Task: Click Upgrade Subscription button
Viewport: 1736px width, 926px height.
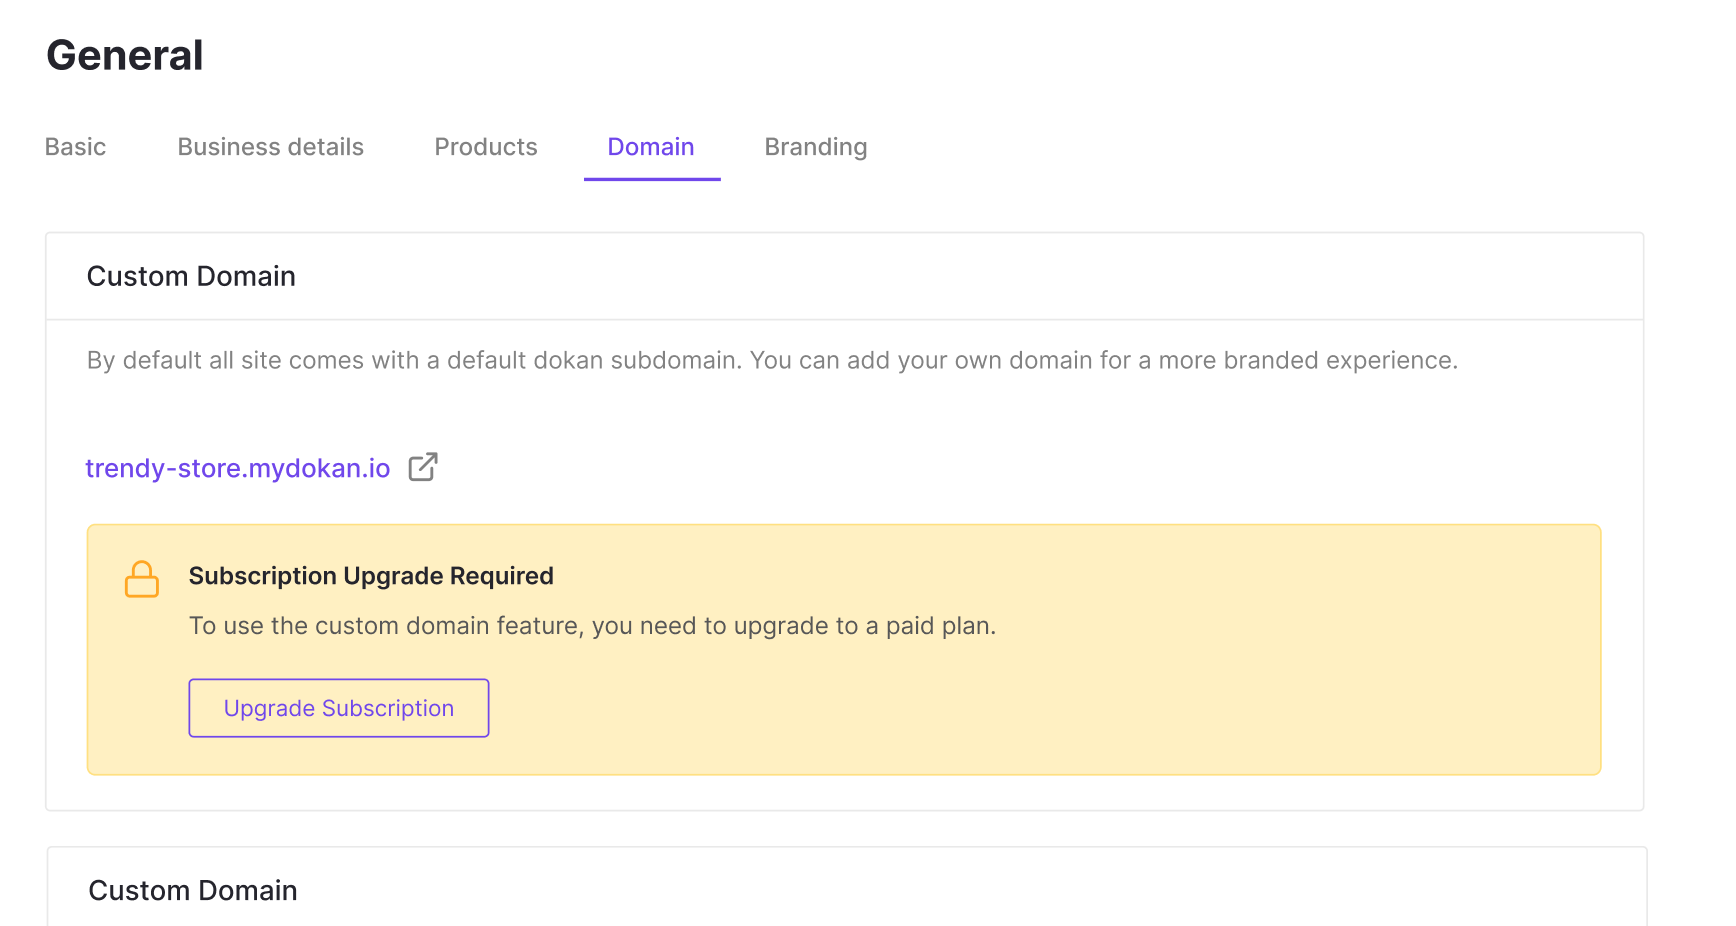Action: click(x=339, y=708)
